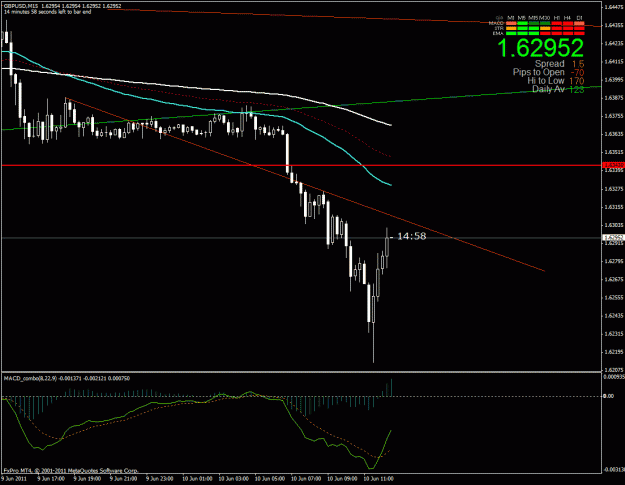Click the 1.63995 price scale label
Screen dimensions: 625x485
pos(613,80)
